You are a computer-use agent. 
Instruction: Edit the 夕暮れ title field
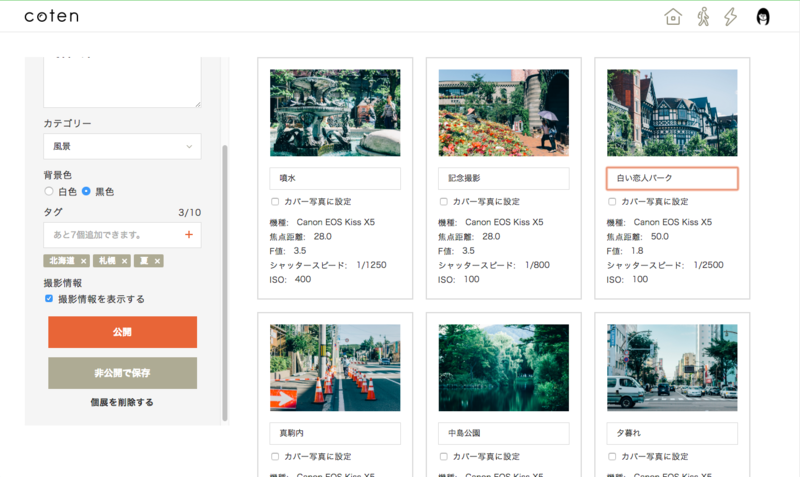[x=672, y=433]
